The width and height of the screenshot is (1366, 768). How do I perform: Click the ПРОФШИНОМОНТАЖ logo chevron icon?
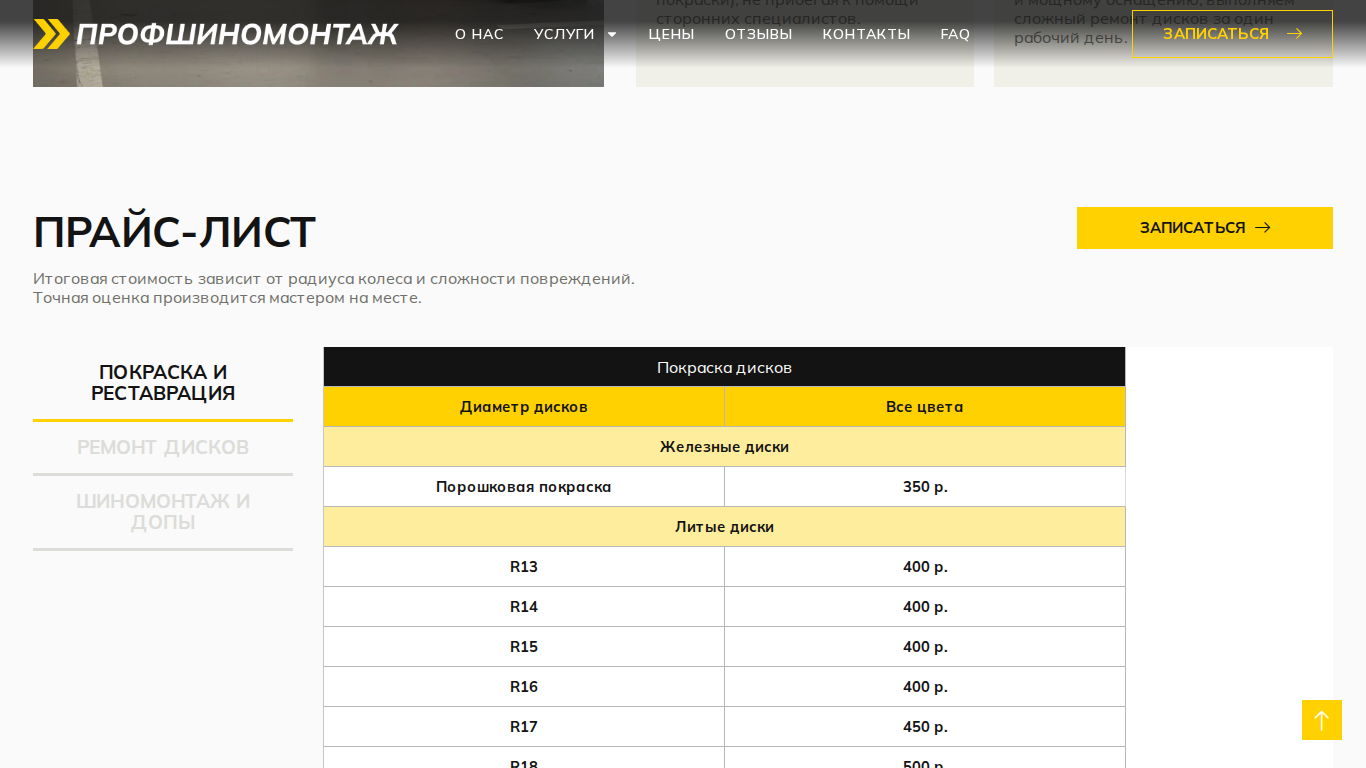pyautogui.click(x=51, y=34)
